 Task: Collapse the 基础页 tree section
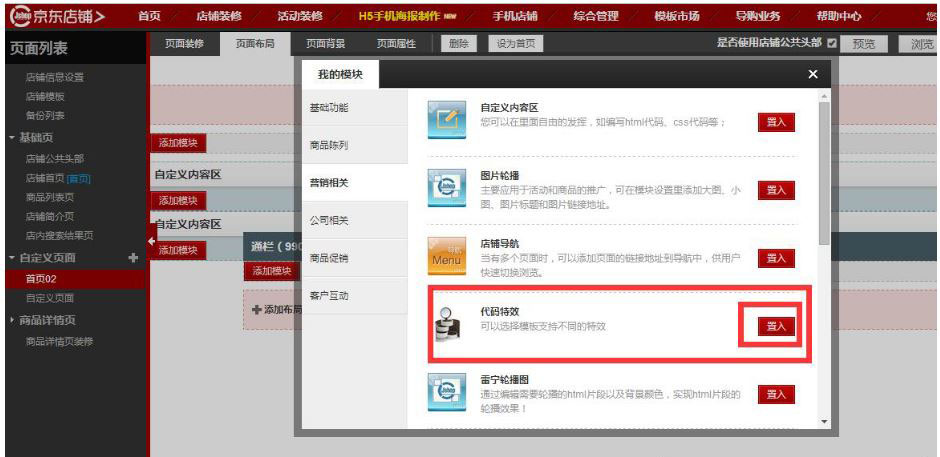tap(12, 137)
